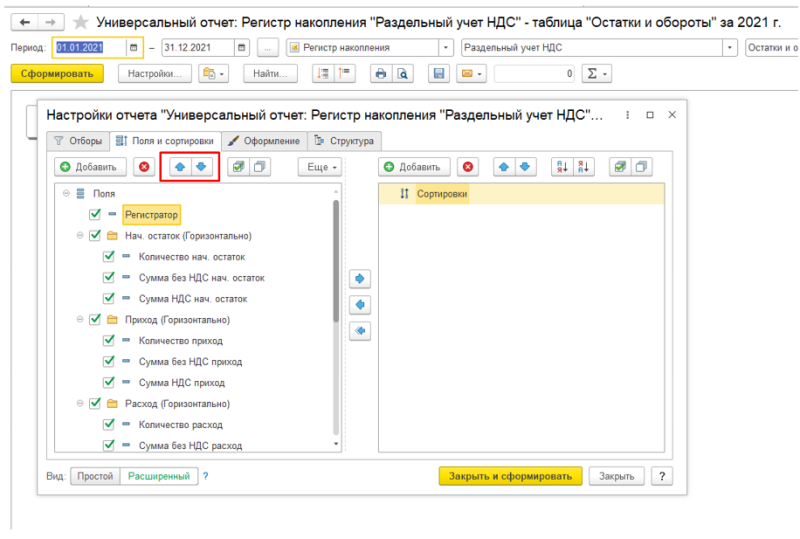Sort ascending icon in sorting panel

pos(562,167)
